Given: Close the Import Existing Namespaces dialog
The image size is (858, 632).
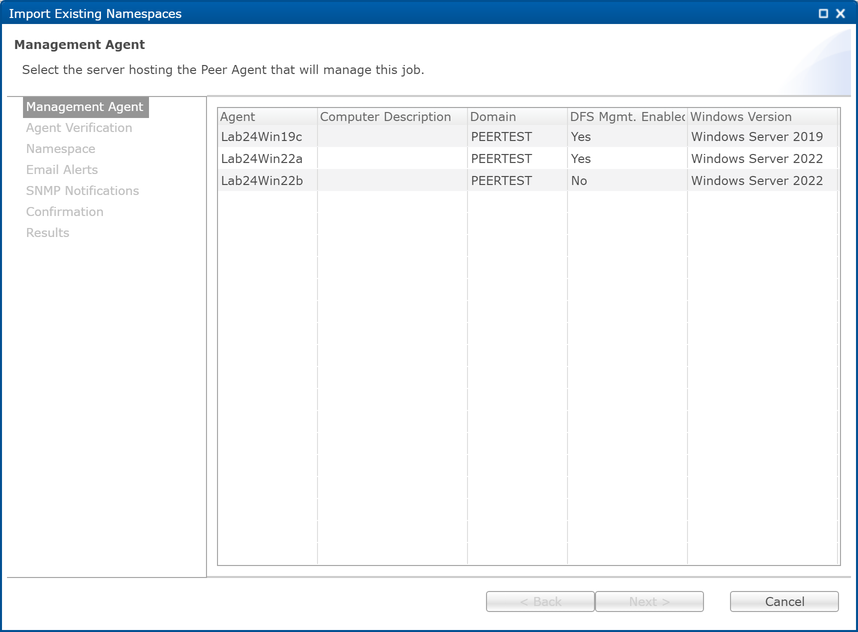Looking at the screenshot, I should coord(840,14).
